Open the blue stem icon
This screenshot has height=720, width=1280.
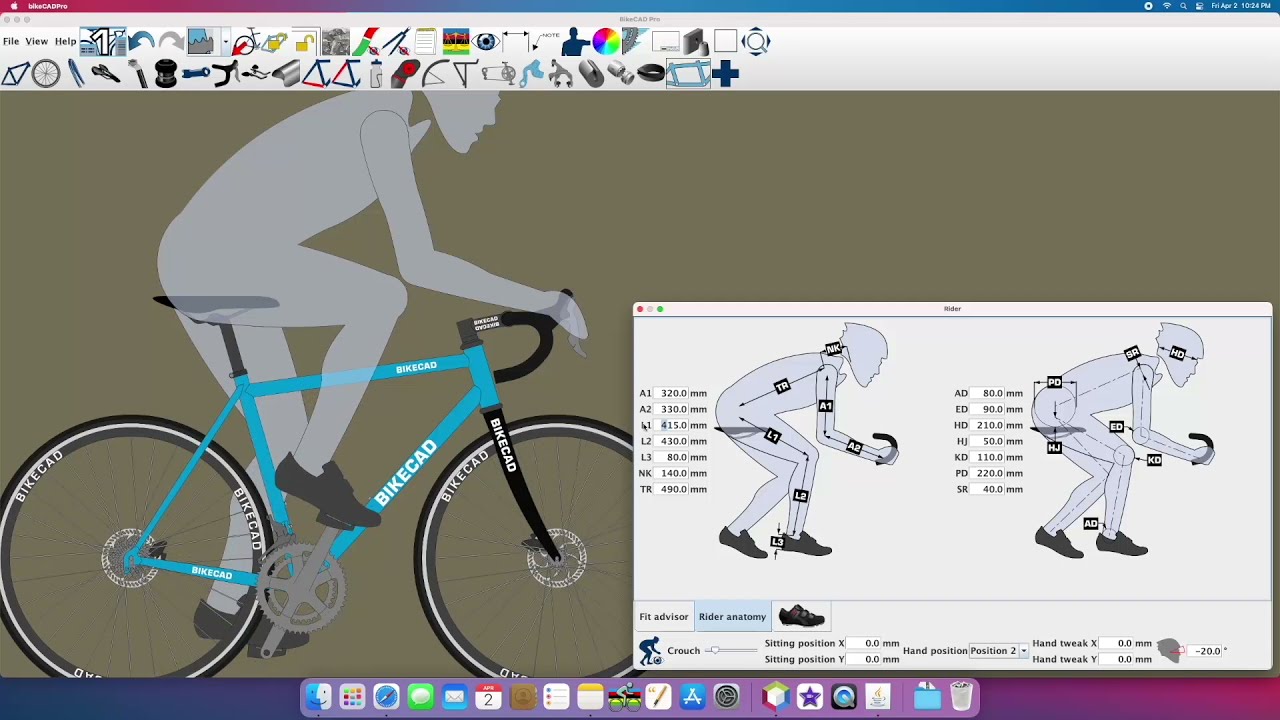[196, 74]
